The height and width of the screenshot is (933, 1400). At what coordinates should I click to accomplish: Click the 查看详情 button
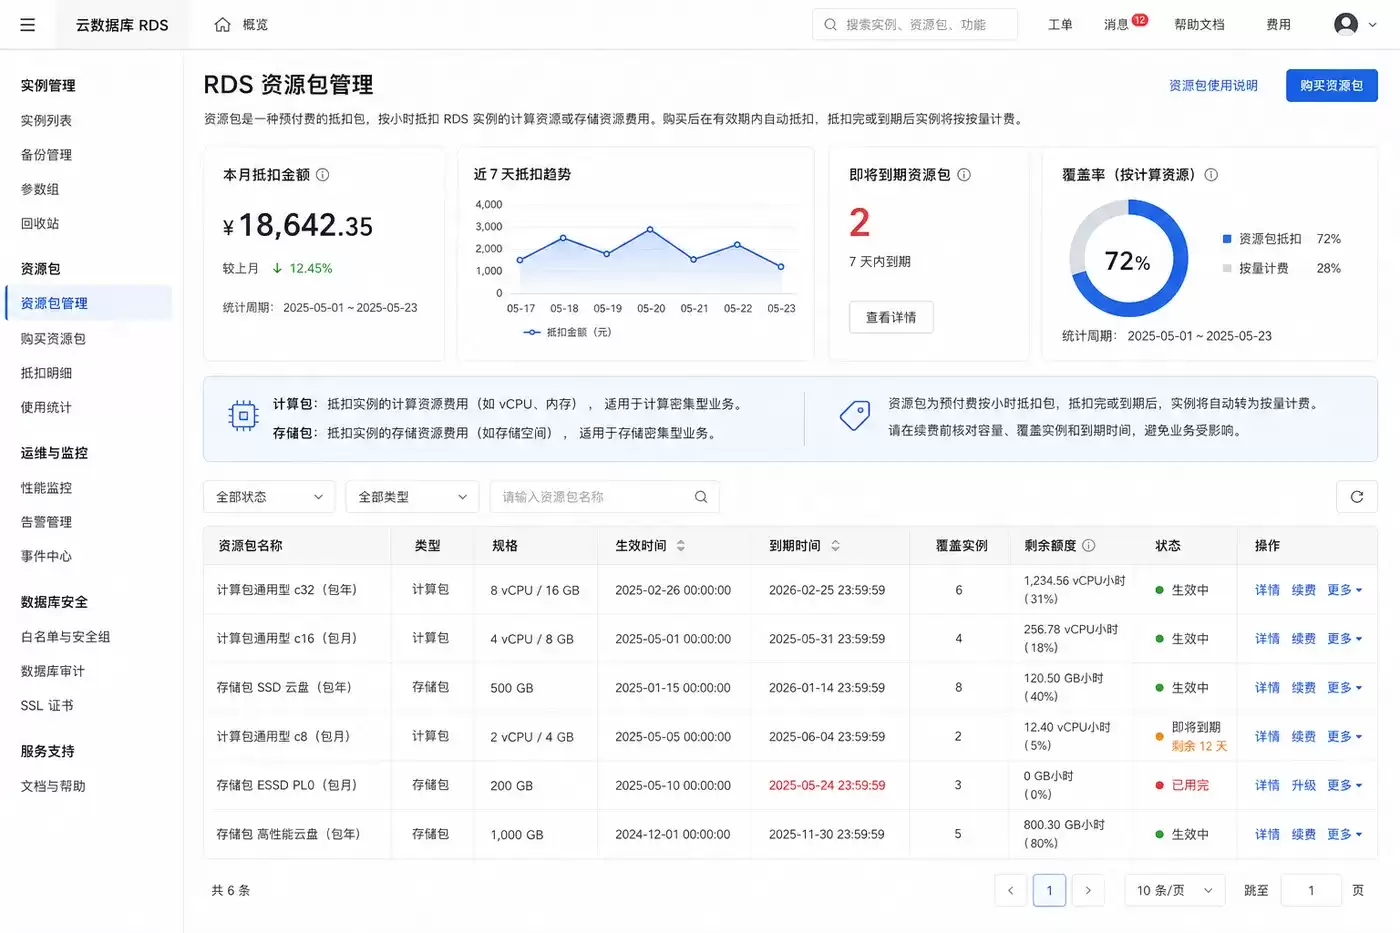tap(891, 317)
